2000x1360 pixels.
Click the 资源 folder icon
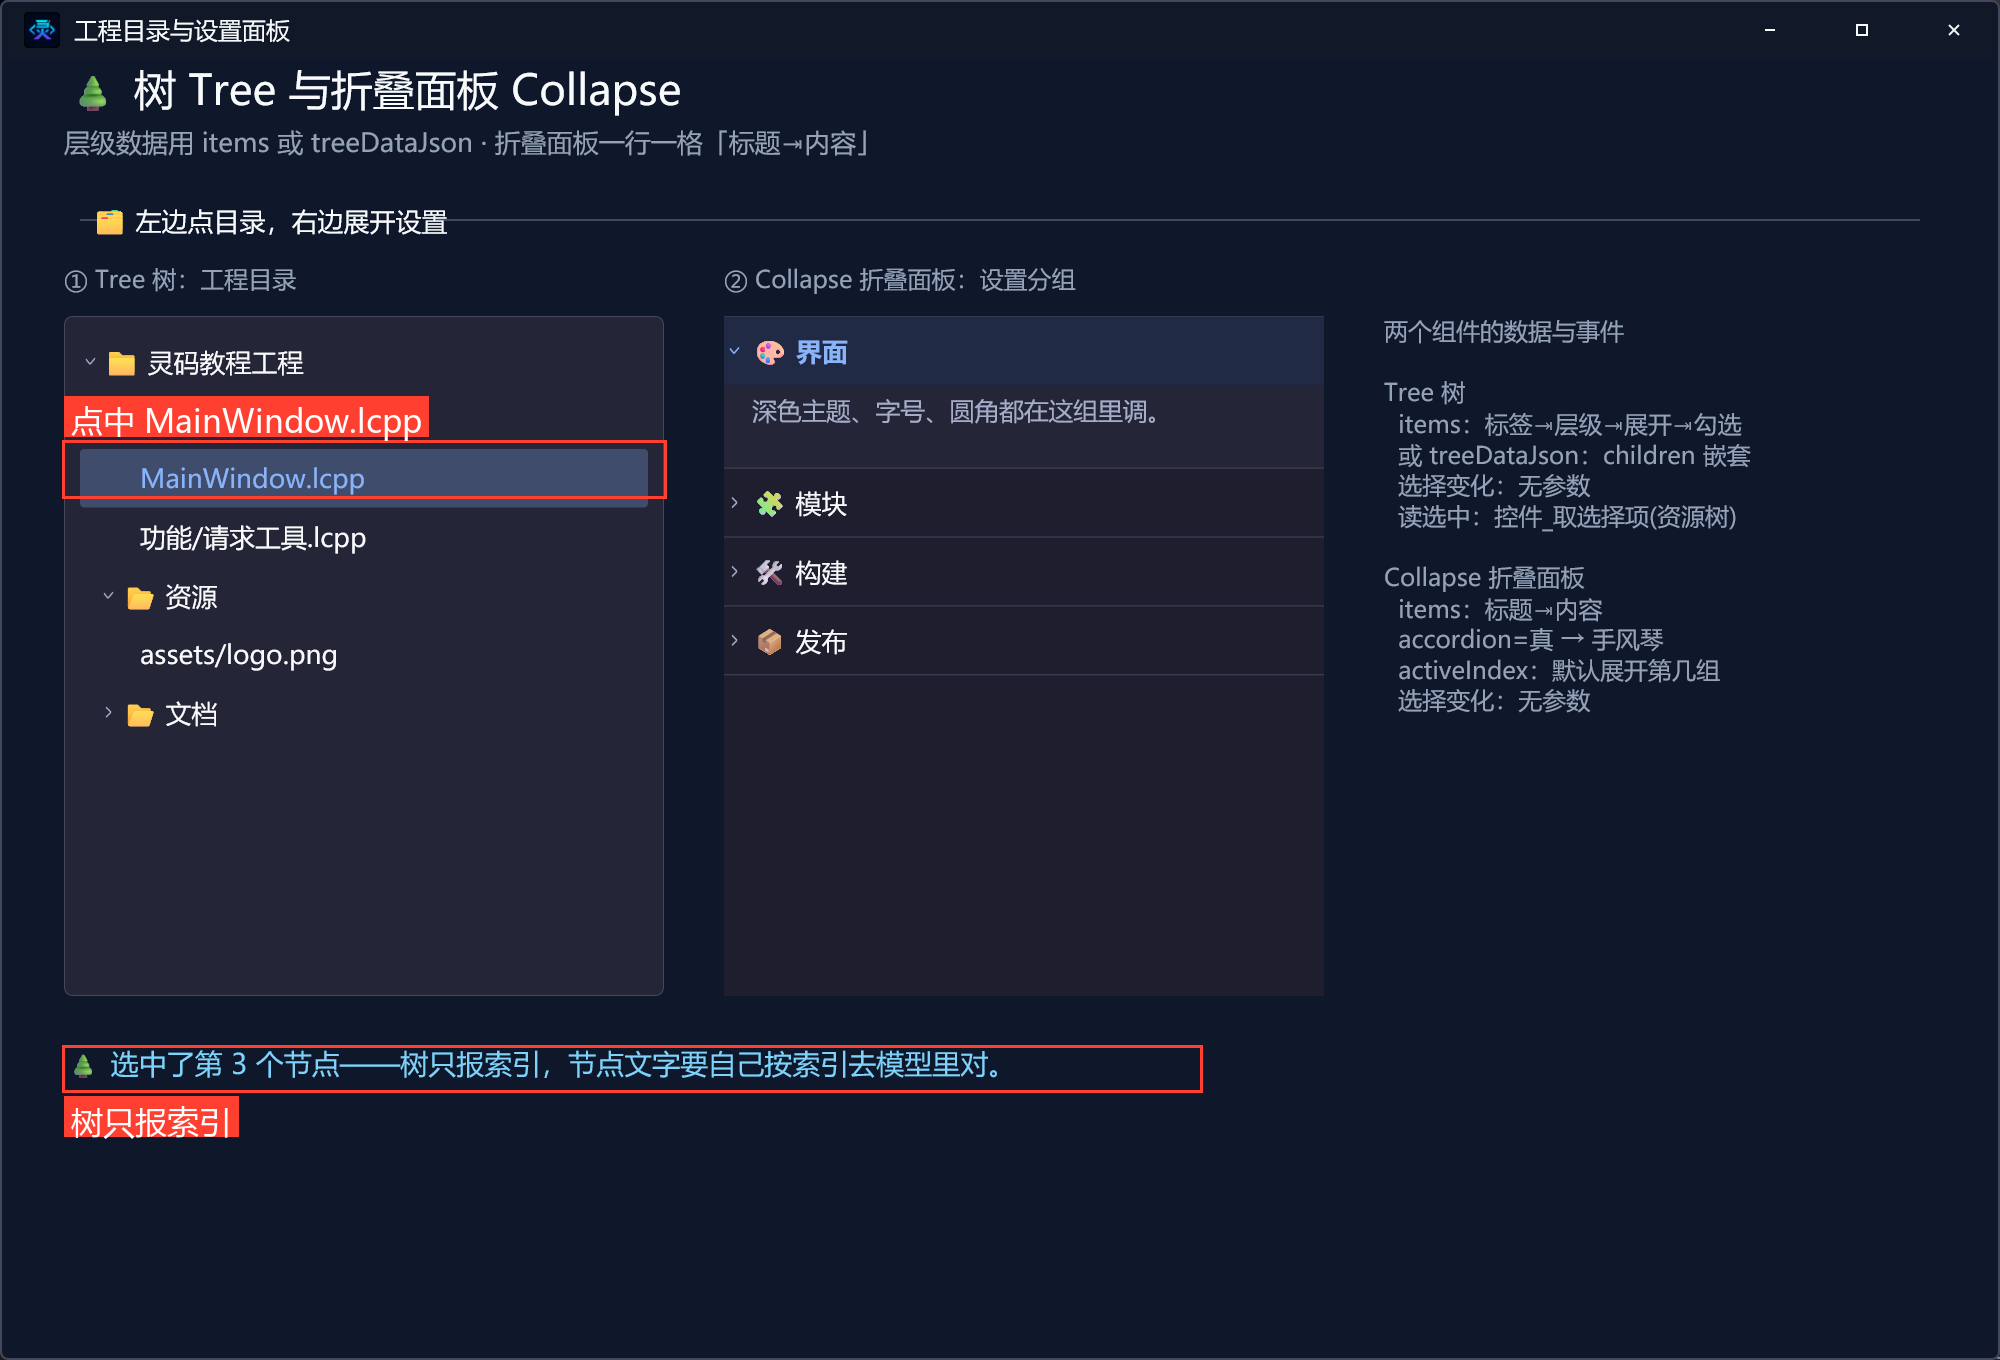pos(140,598)
